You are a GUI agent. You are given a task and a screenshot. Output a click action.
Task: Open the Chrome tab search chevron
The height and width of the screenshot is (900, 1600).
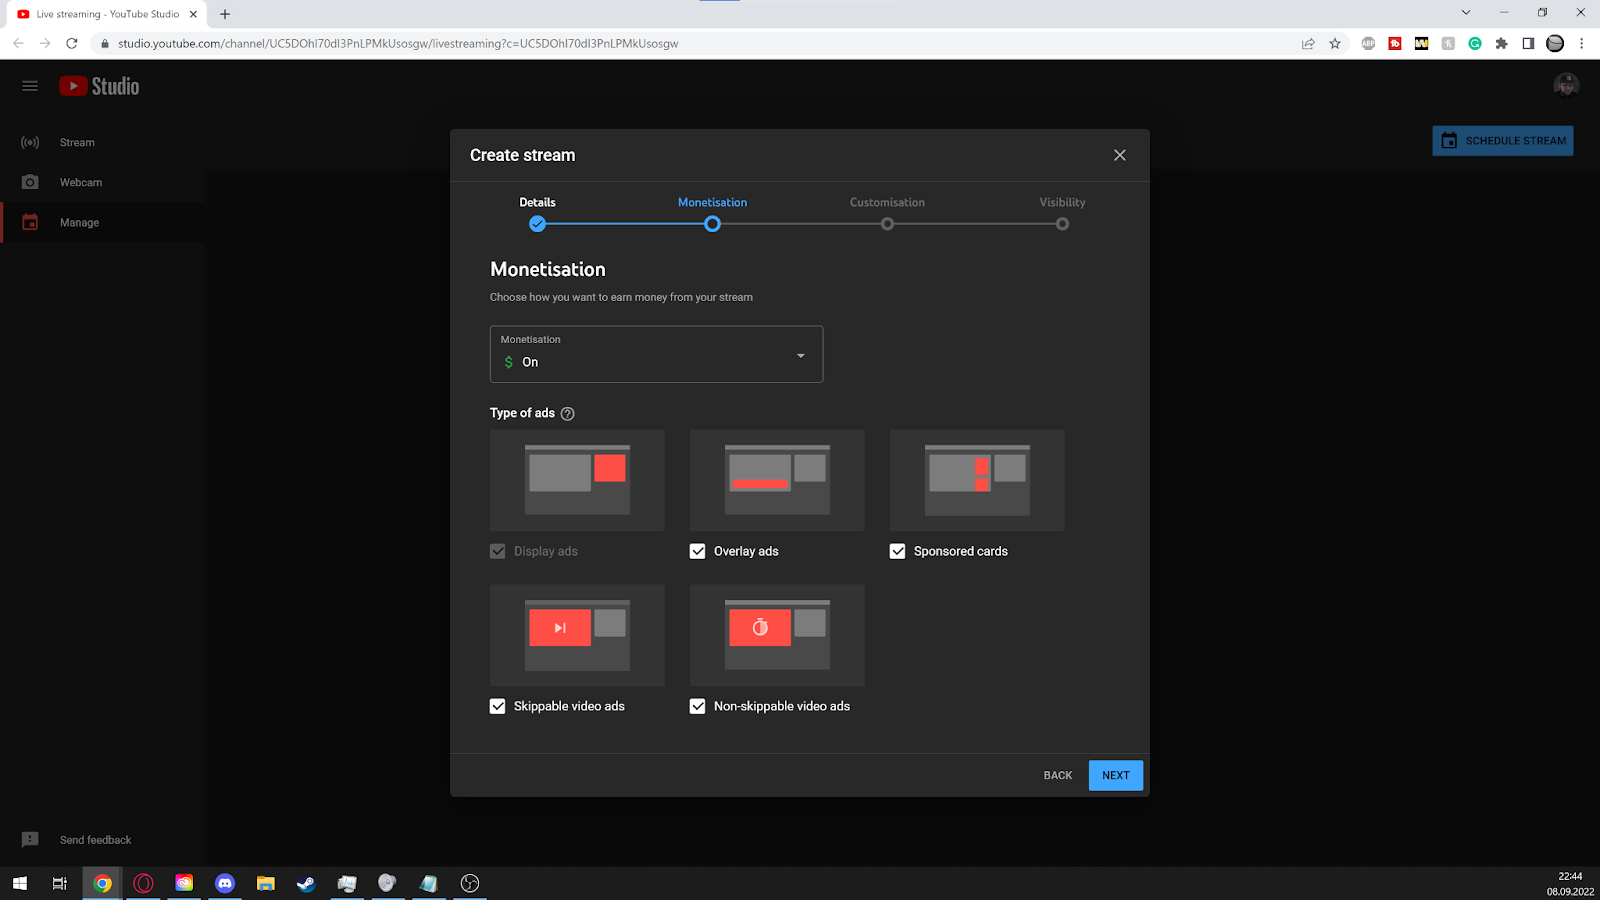click(1466, 13)
